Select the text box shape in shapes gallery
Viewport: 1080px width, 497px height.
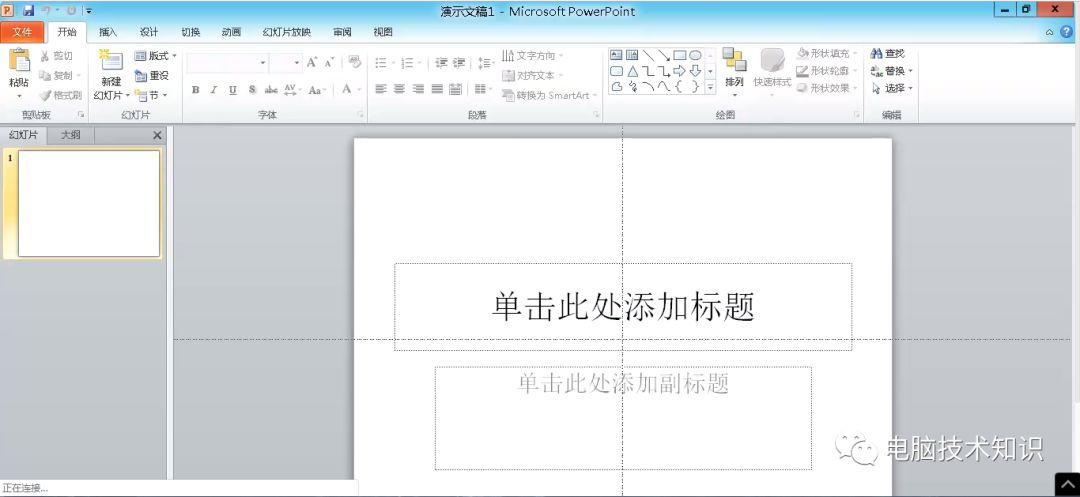click(616, 55)
